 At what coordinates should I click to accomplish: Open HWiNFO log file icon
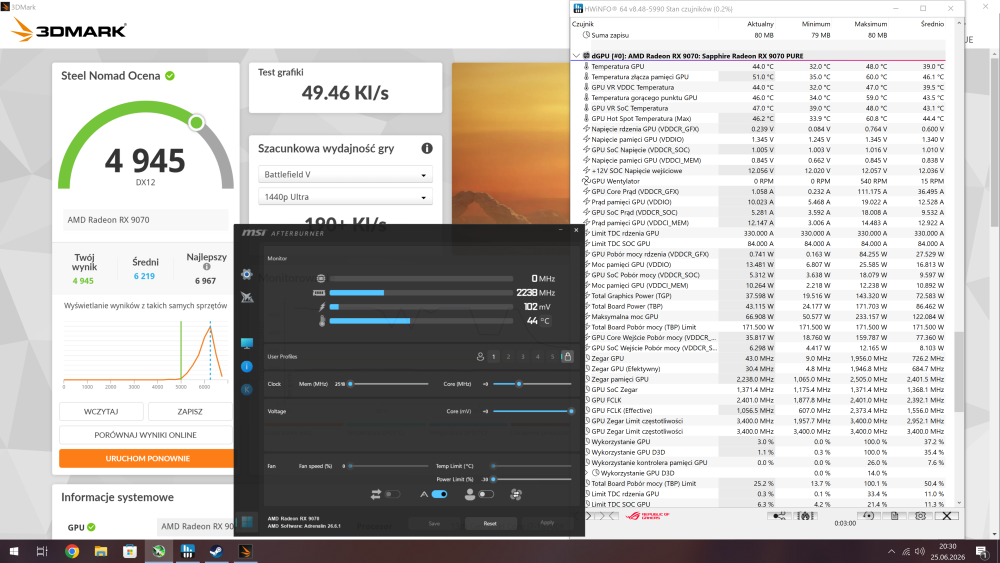point(894,516)
